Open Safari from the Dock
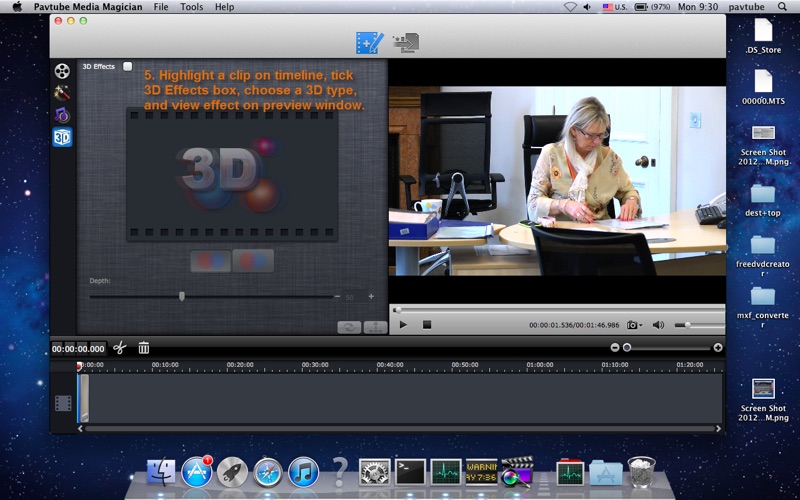This screenshot has height=500, width=800. (x=268, y=472)
